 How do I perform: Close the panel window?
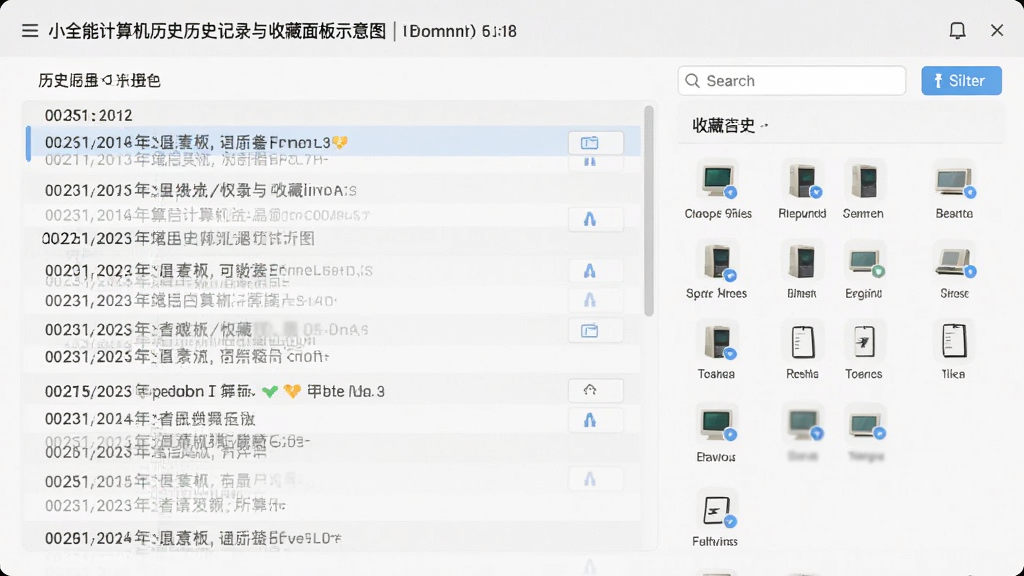997,31
